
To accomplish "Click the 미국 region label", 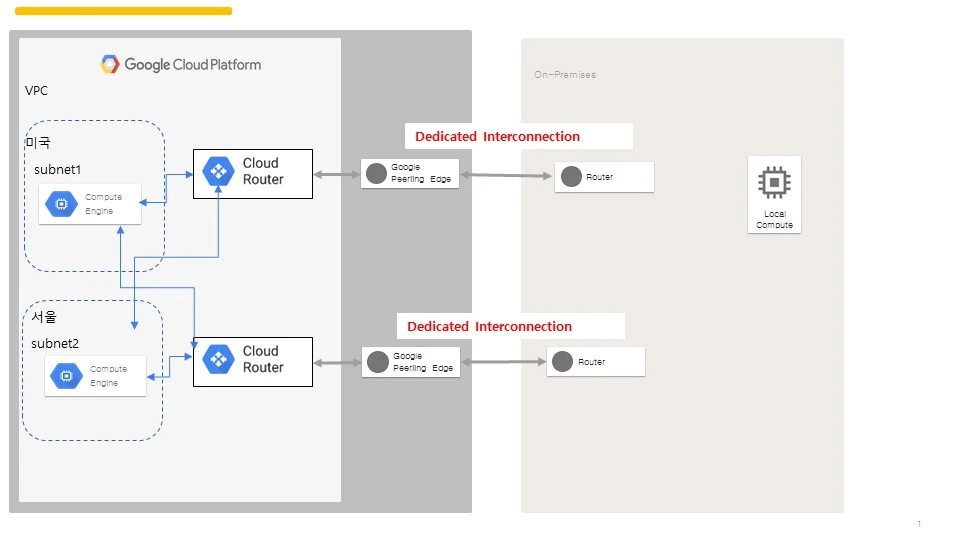I will (x=38, y=143).
